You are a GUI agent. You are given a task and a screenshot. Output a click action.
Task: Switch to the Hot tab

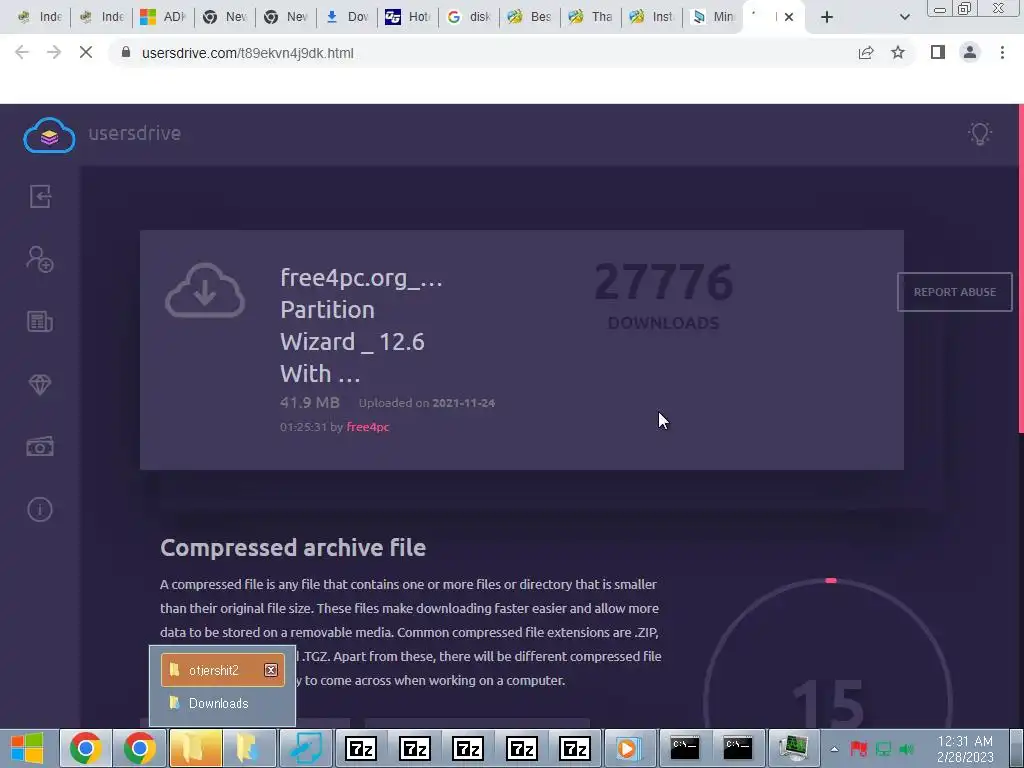tap(408, 17)
